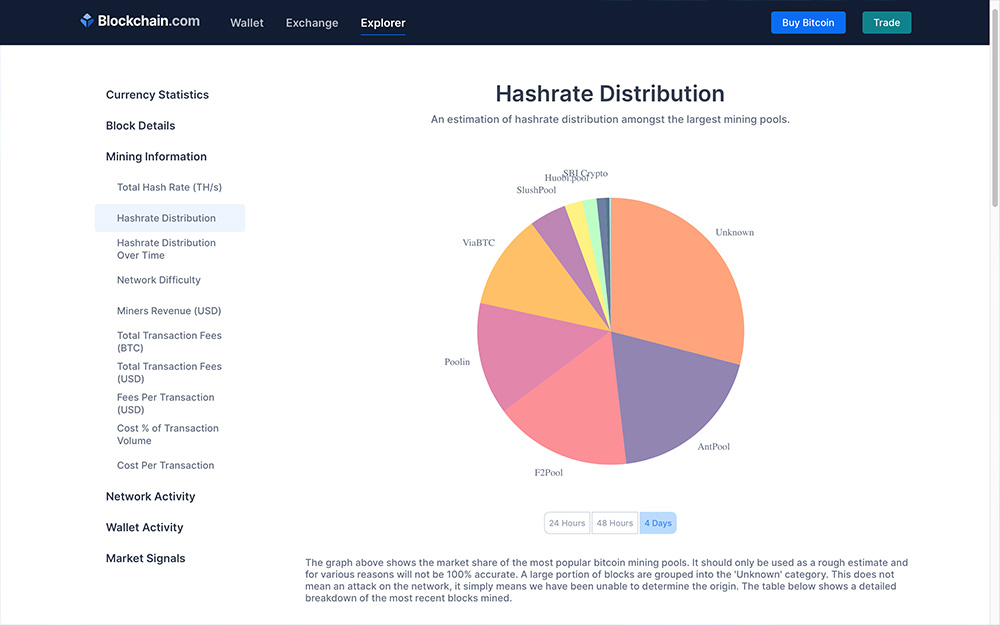Viewport: 1000px width, 625px height.
Task: Open Cost % of Transaction Volume
Action: (168, 434)
